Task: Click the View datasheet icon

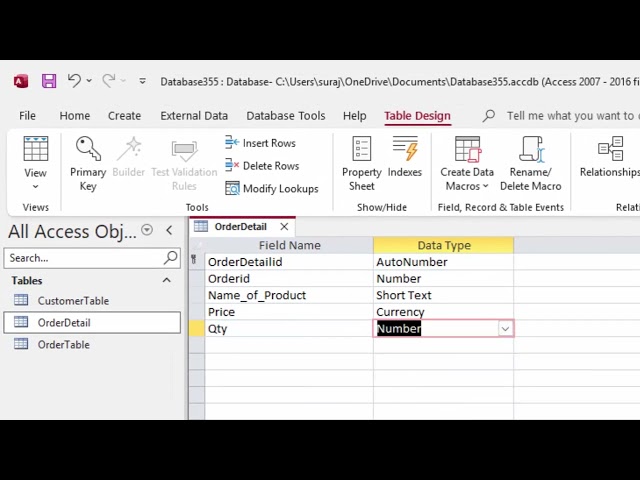Action: click(x=36, y=149)
